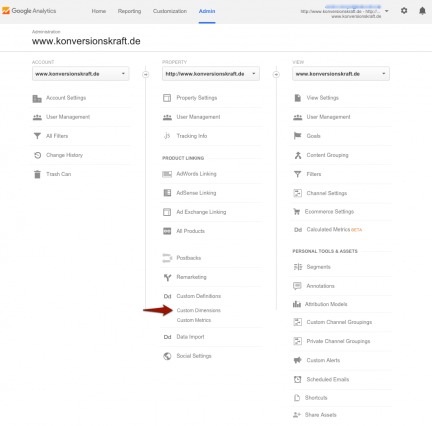Expand the View selector dropdown

point(341,74)
